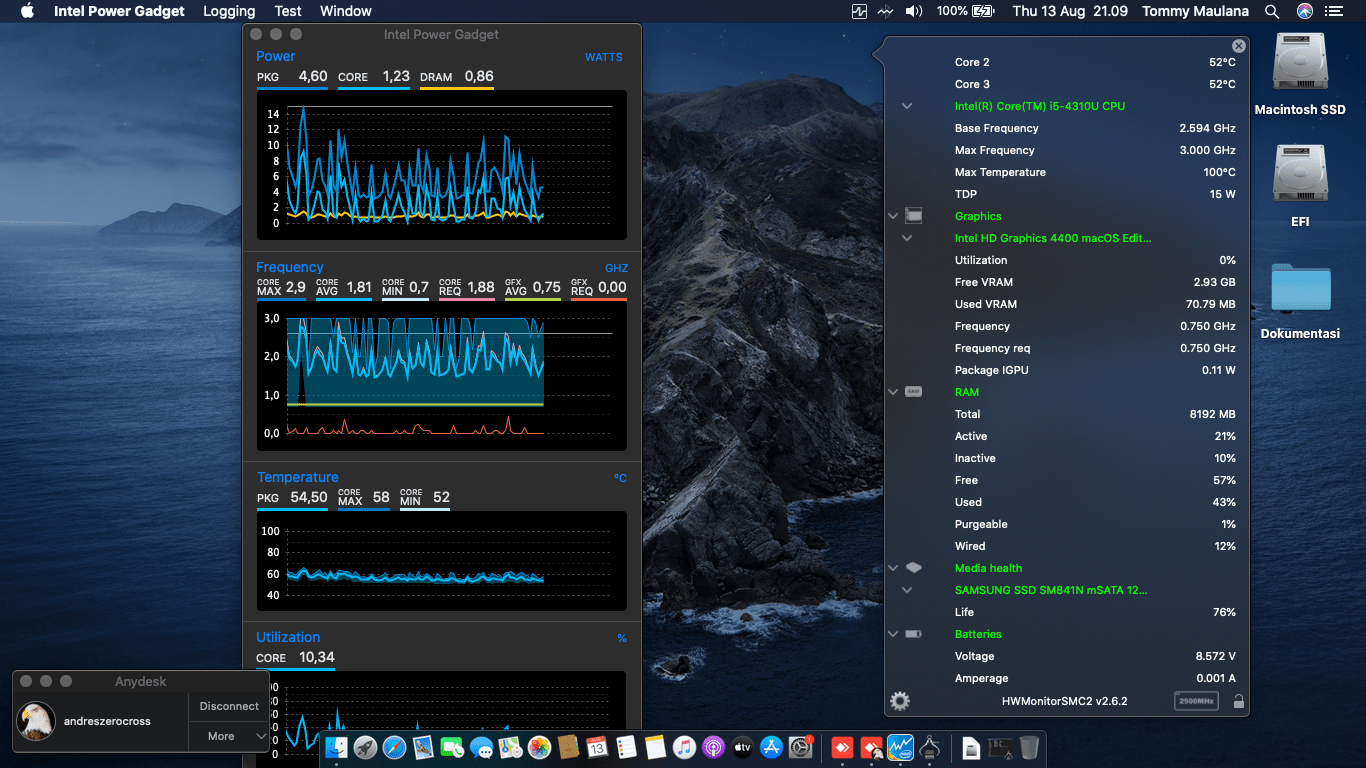Open HWMonitorSMC2 settings gear
Image resolution: width=1366 pixels, height=768 pixels.
(x=900, y=701)
